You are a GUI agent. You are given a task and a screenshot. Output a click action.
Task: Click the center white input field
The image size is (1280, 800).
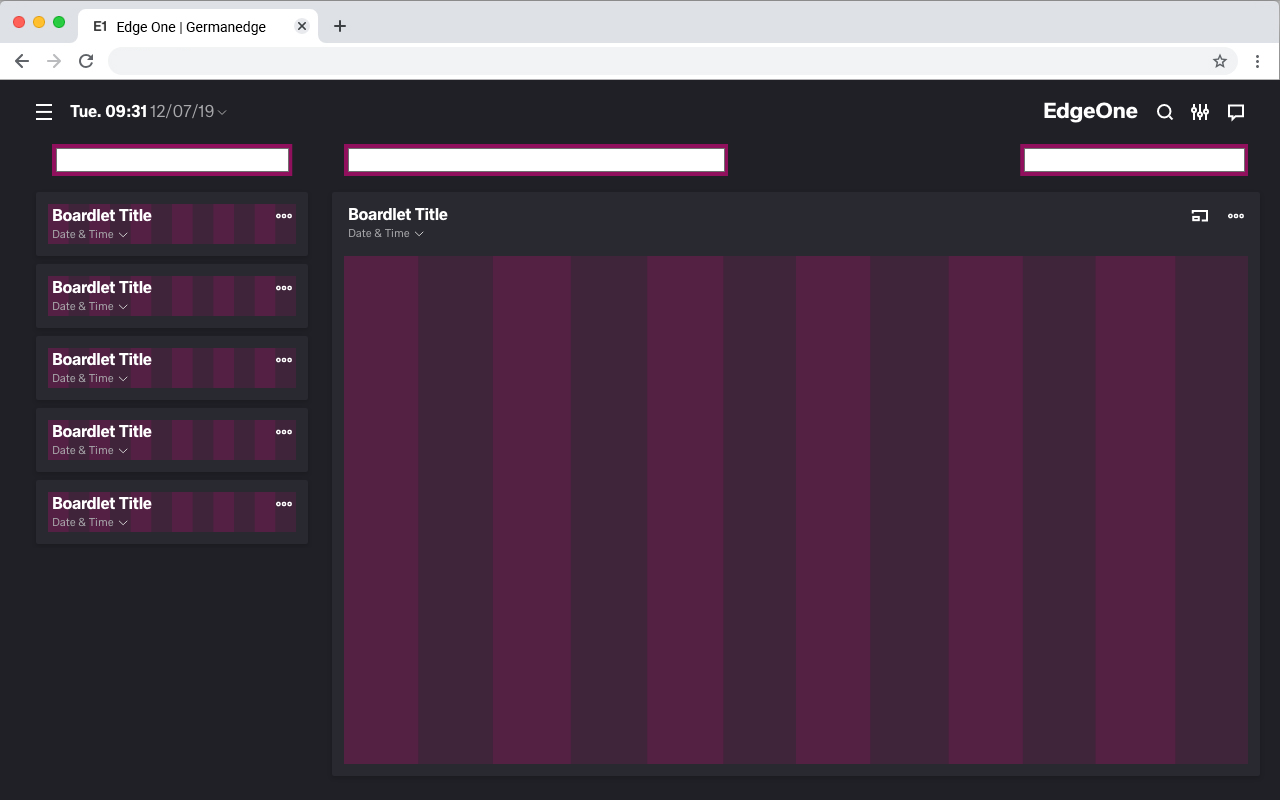pos(536,160)
